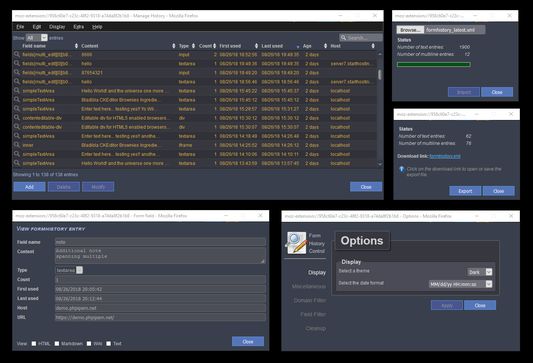The width and height of the screenshot is (533, 363).
Task: Click the Modify button in Manage History
Action: tap(98, 187)
